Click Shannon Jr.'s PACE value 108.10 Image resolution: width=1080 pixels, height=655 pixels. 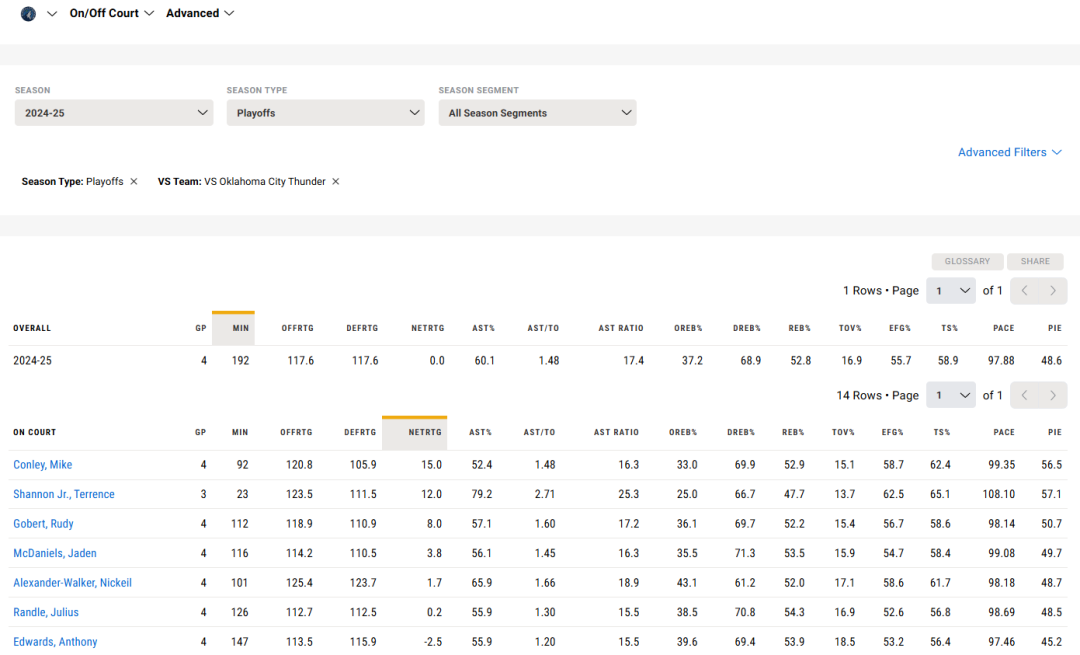999,495
